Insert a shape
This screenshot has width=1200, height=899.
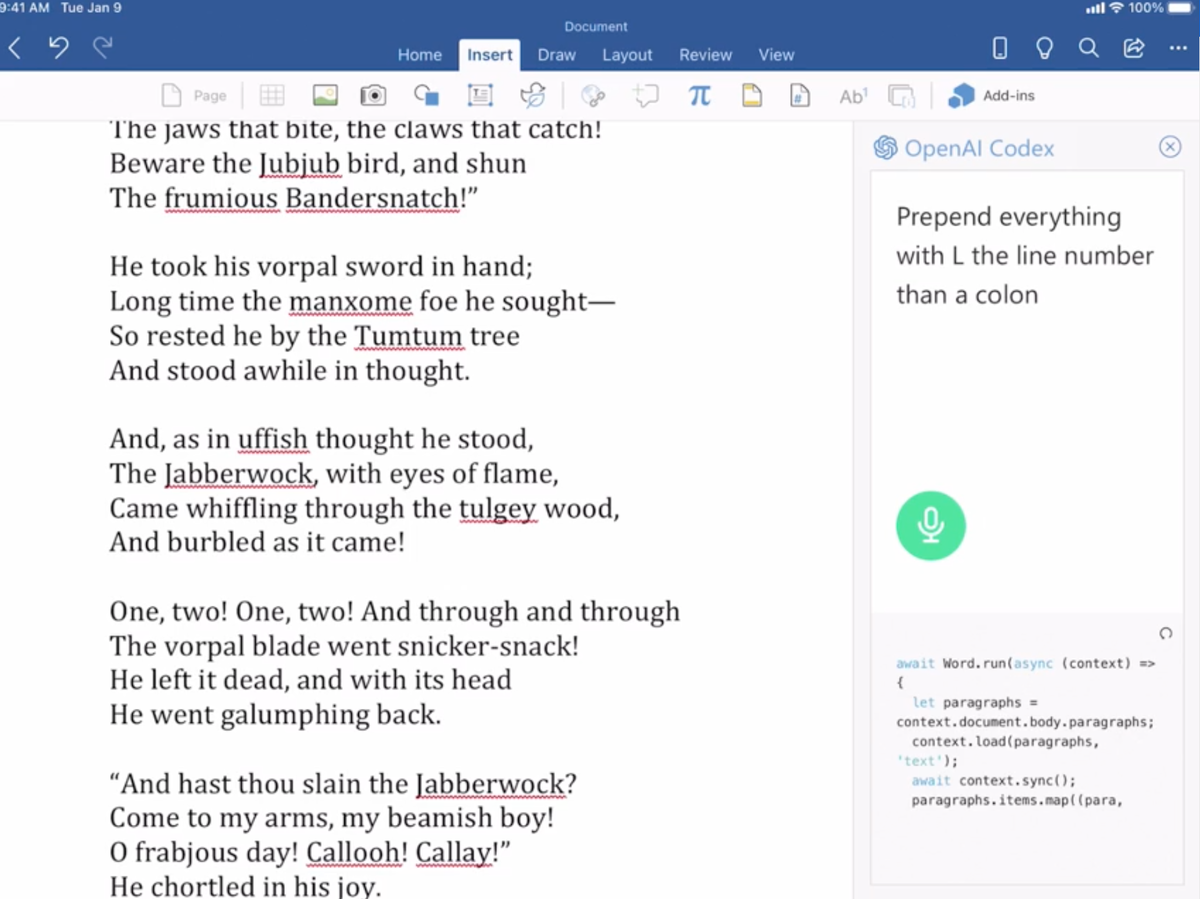427,96
